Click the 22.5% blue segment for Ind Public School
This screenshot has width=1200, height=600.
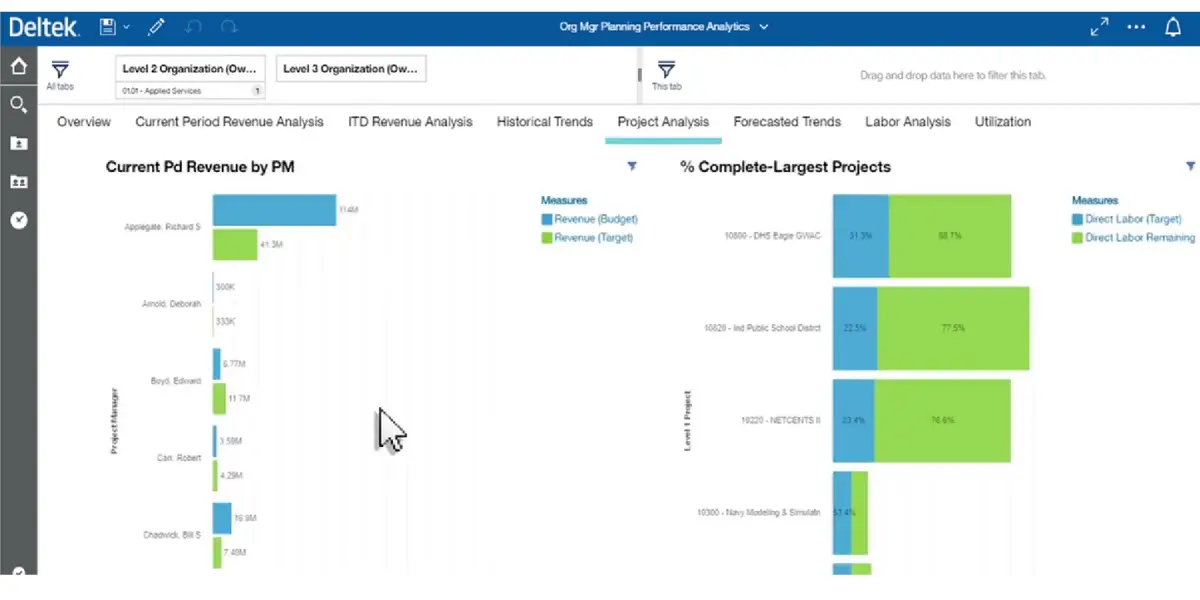pyautogui.click(x=855, y=328)
